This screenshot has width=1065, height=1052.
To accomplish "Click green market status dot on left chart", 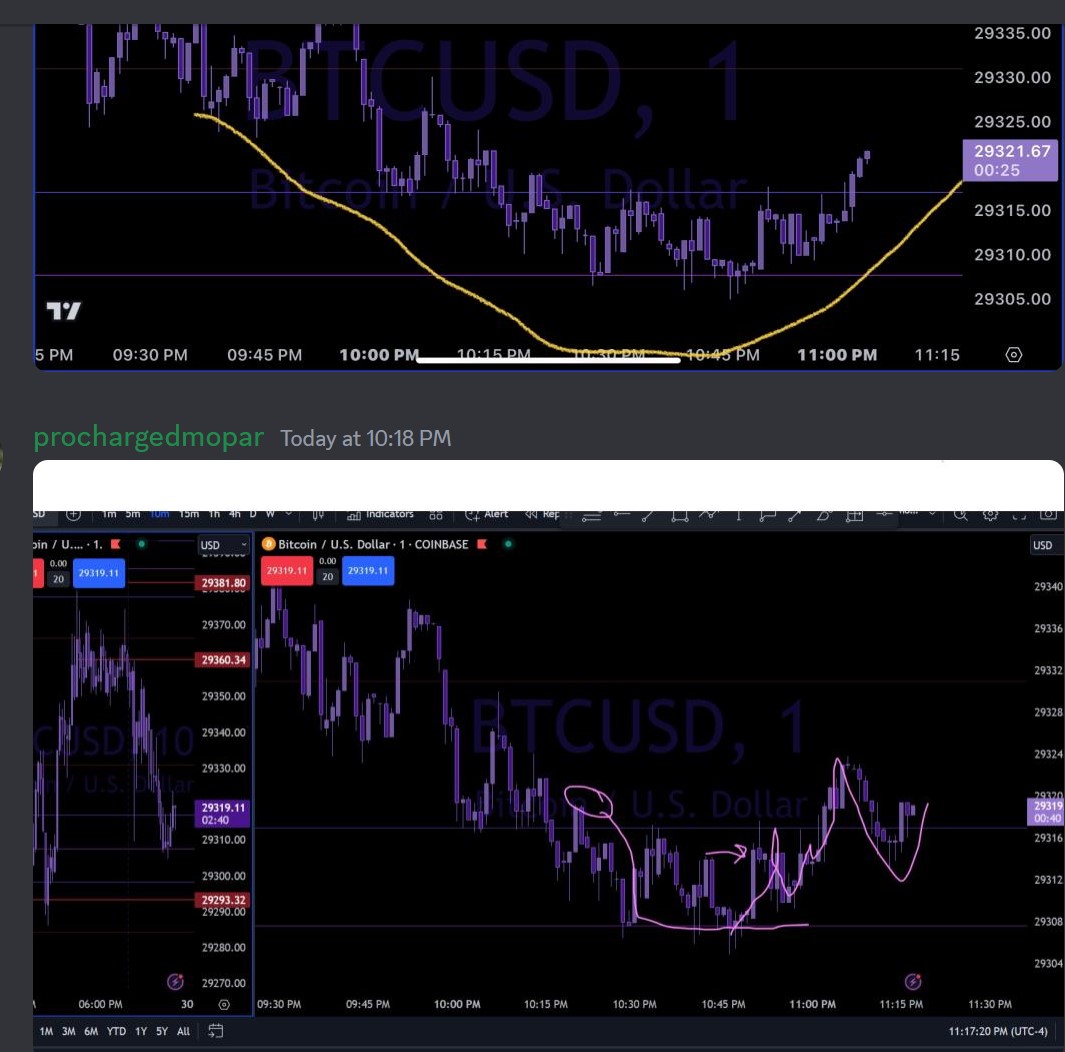I will pyautogui.click(x=141, y=544).
